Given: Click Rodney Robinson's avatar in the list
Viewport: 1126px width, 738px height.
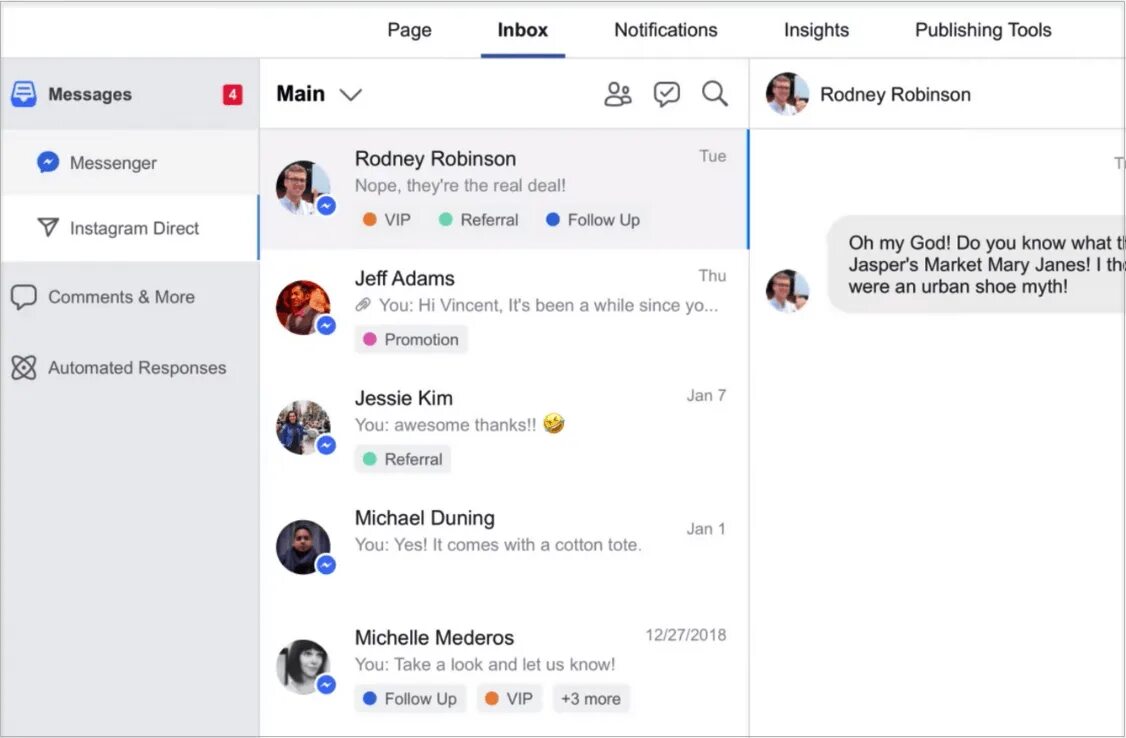Looking at the screenshot, I should coord(303,187).
